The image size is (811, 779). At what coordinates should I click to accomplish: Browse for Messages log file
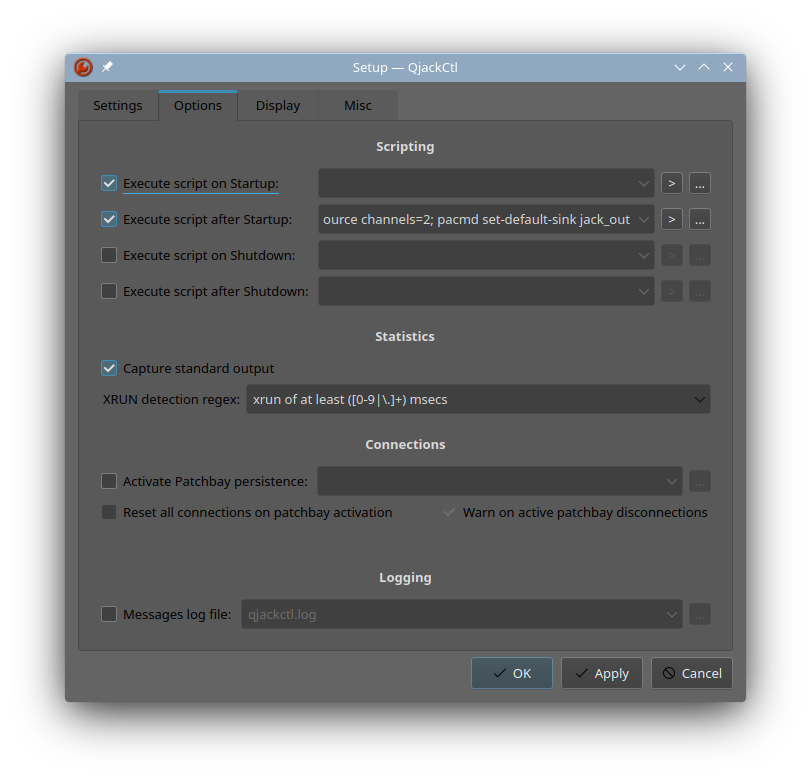699,614
